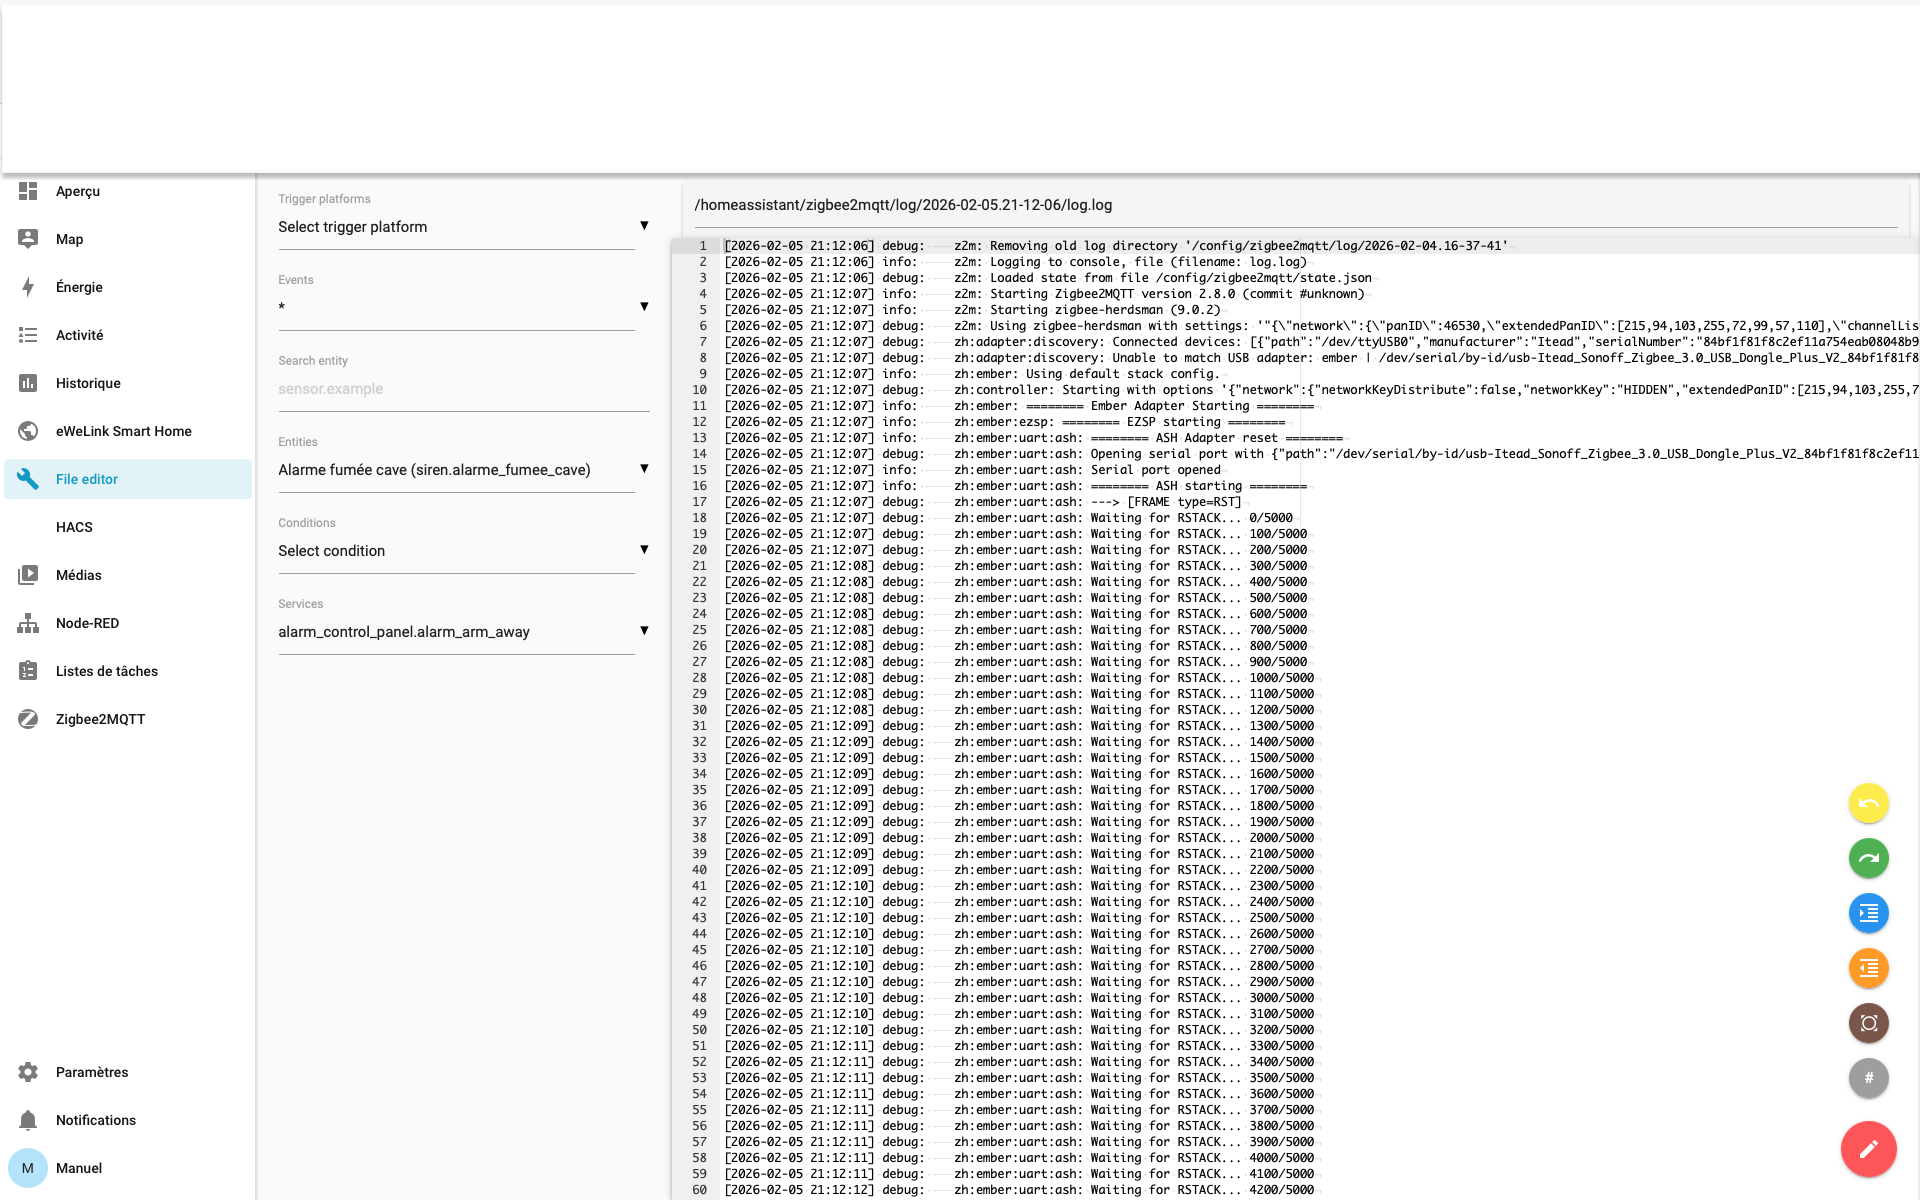Click the Search entity input field

[463, 389]
